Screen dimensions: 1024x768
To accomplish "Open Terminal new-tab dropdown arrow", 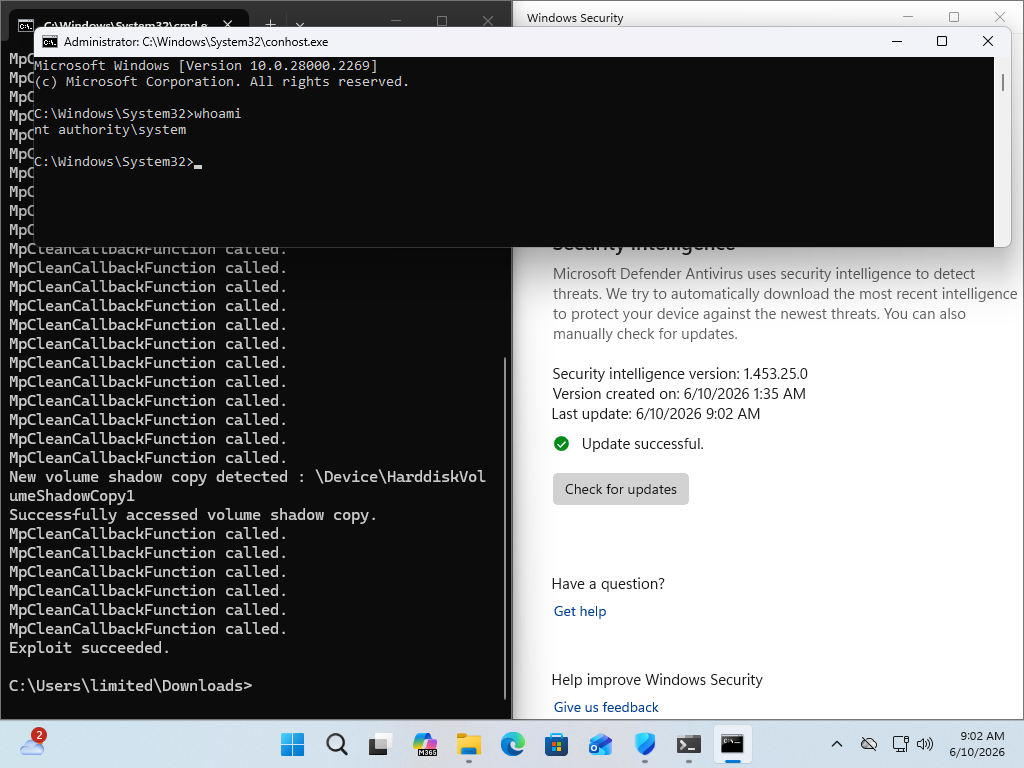I will (300, 25).
